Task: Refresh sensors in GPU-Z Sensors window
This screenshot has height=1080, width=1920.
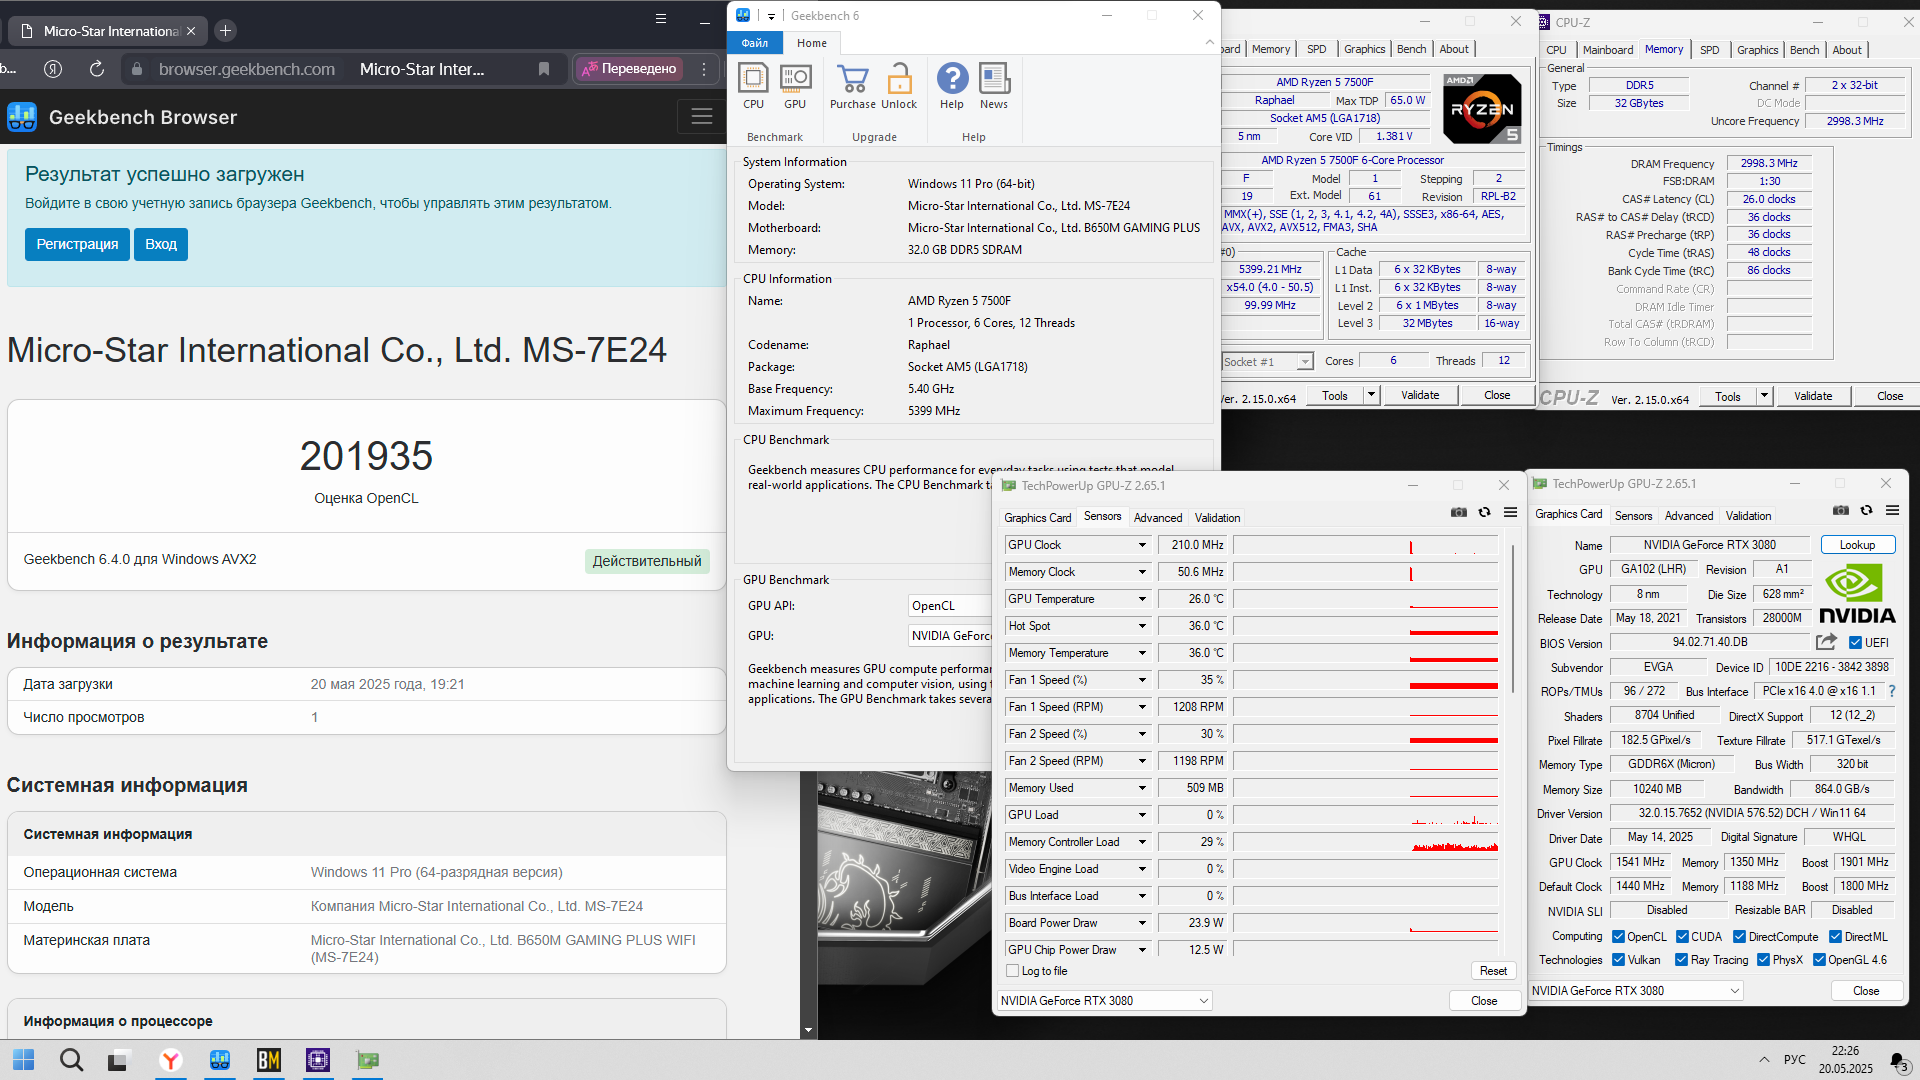Action: coord(1485,512)
